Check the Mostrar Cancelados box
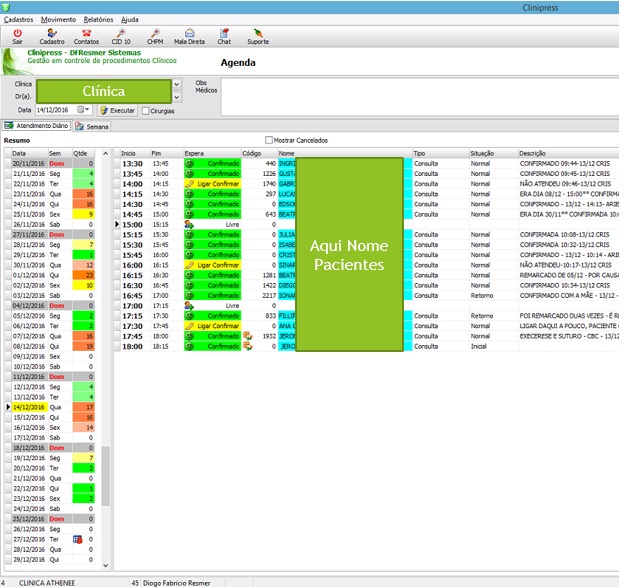This screenshot has width=624, height=588. [269, 140]
